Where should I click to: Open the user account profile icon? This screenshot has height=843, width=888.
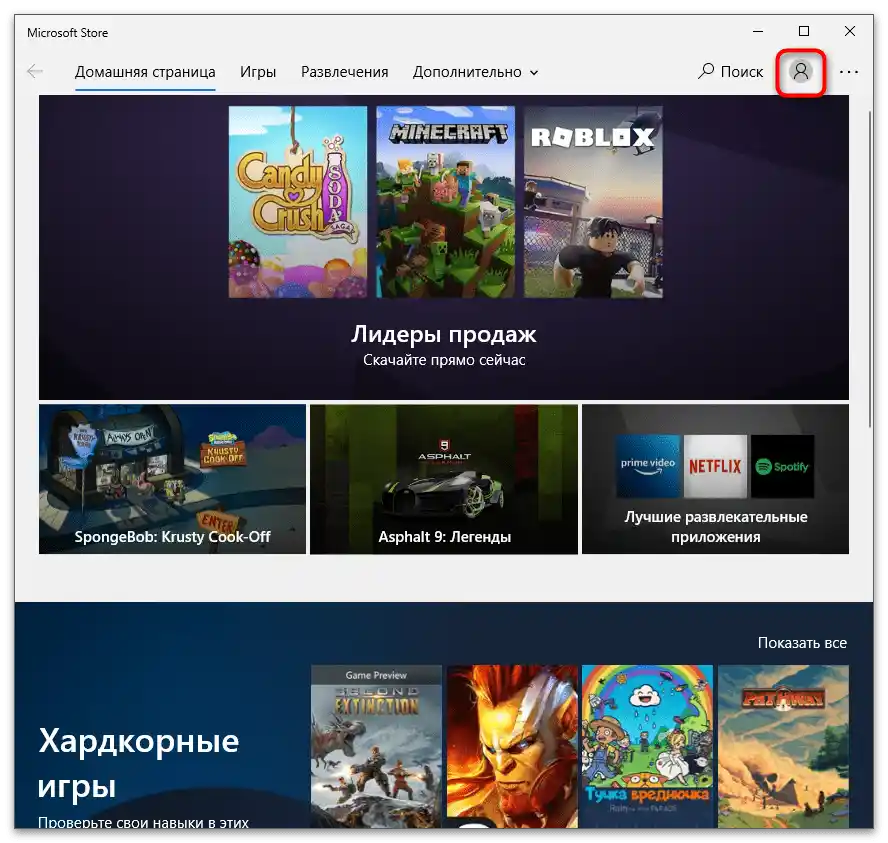click(x=800, y=72)
